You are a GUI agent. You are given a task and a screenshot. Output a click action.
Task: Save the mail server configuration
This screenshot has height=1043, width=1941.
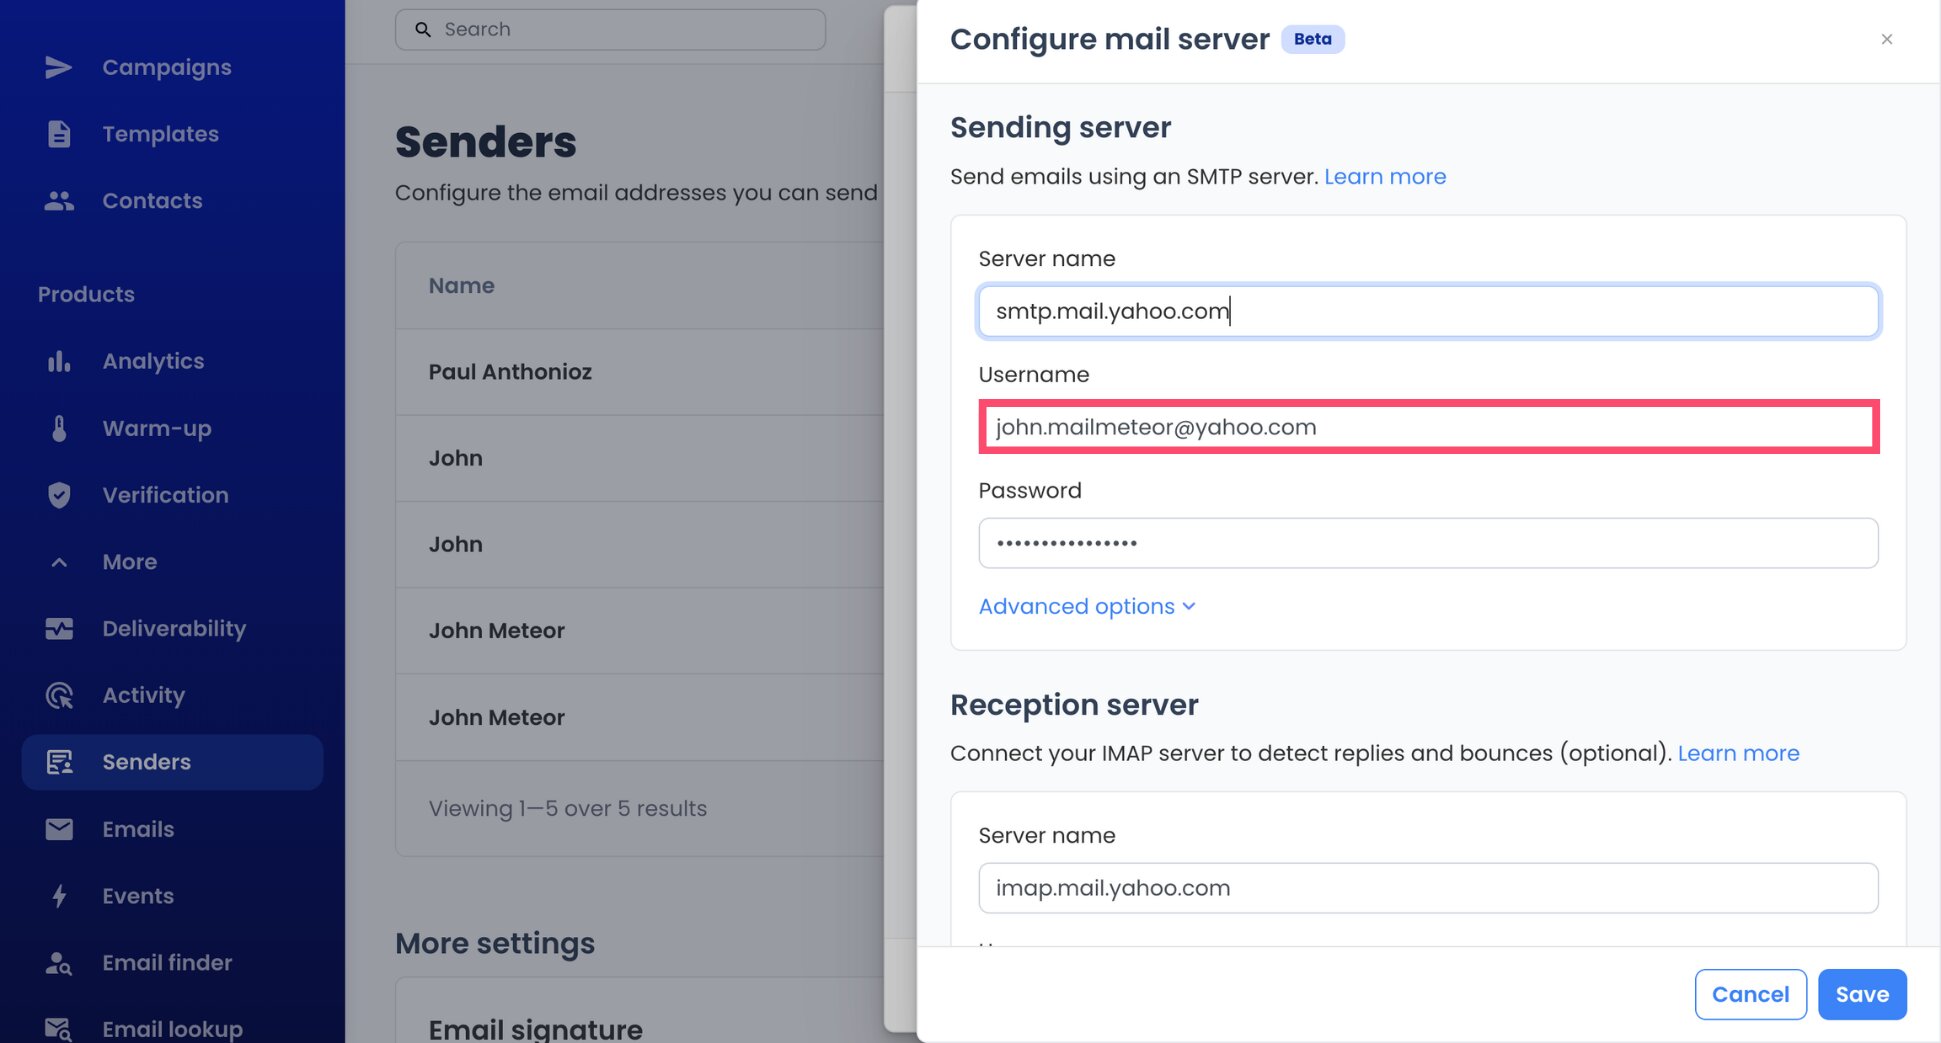pos(1862,994)
